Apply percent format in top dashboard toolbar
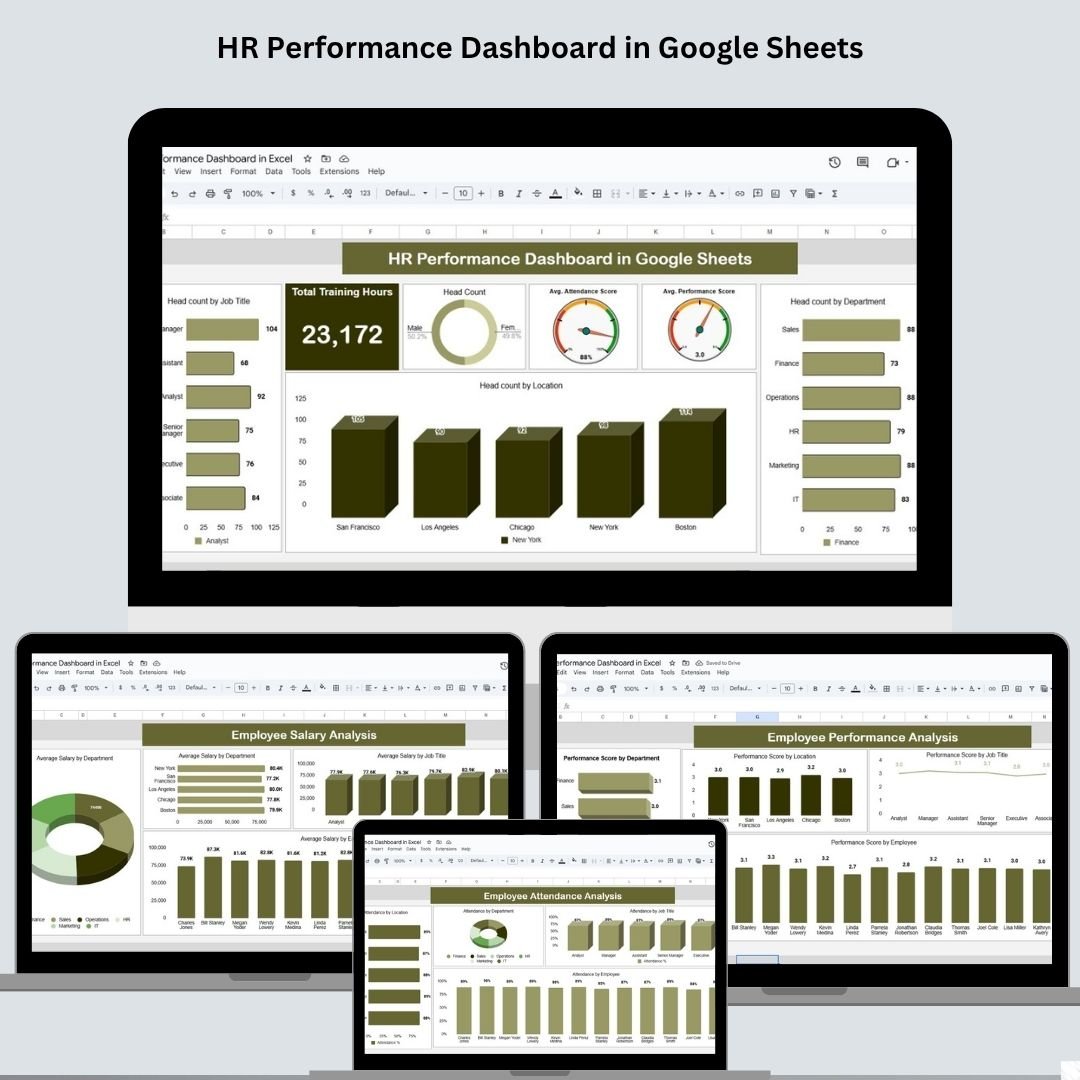Image resolution: width=1080 pixels, height=1080 pixels. [311, 193]
